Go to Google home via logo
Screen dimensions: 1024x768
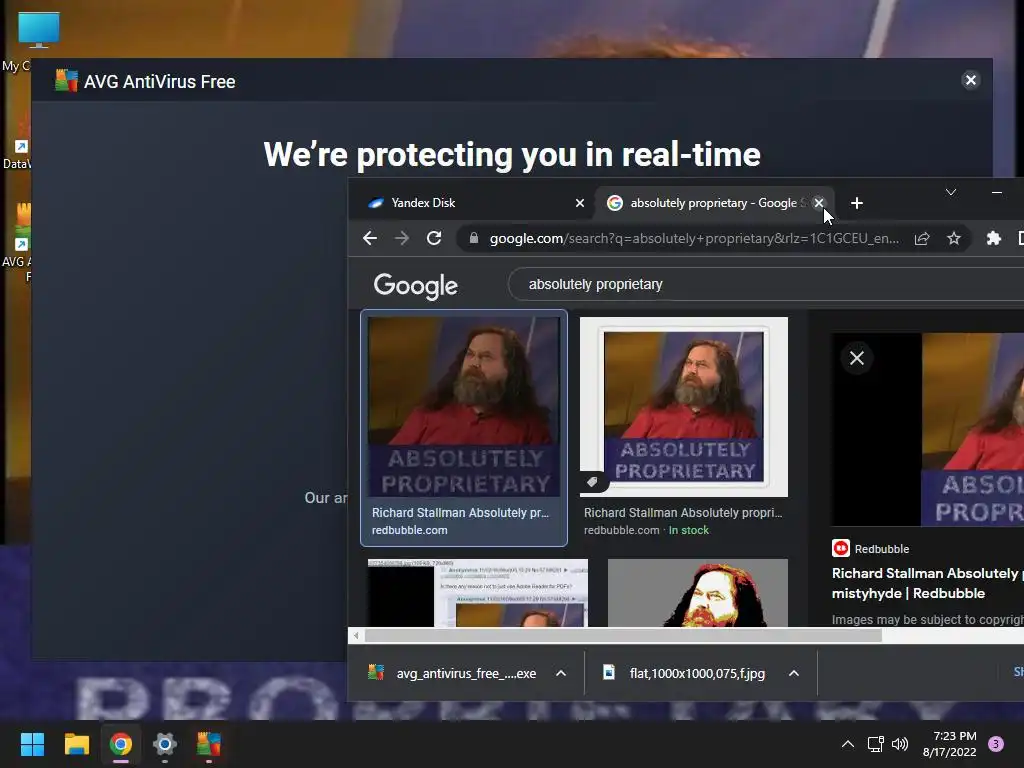(x=415, y=285)
